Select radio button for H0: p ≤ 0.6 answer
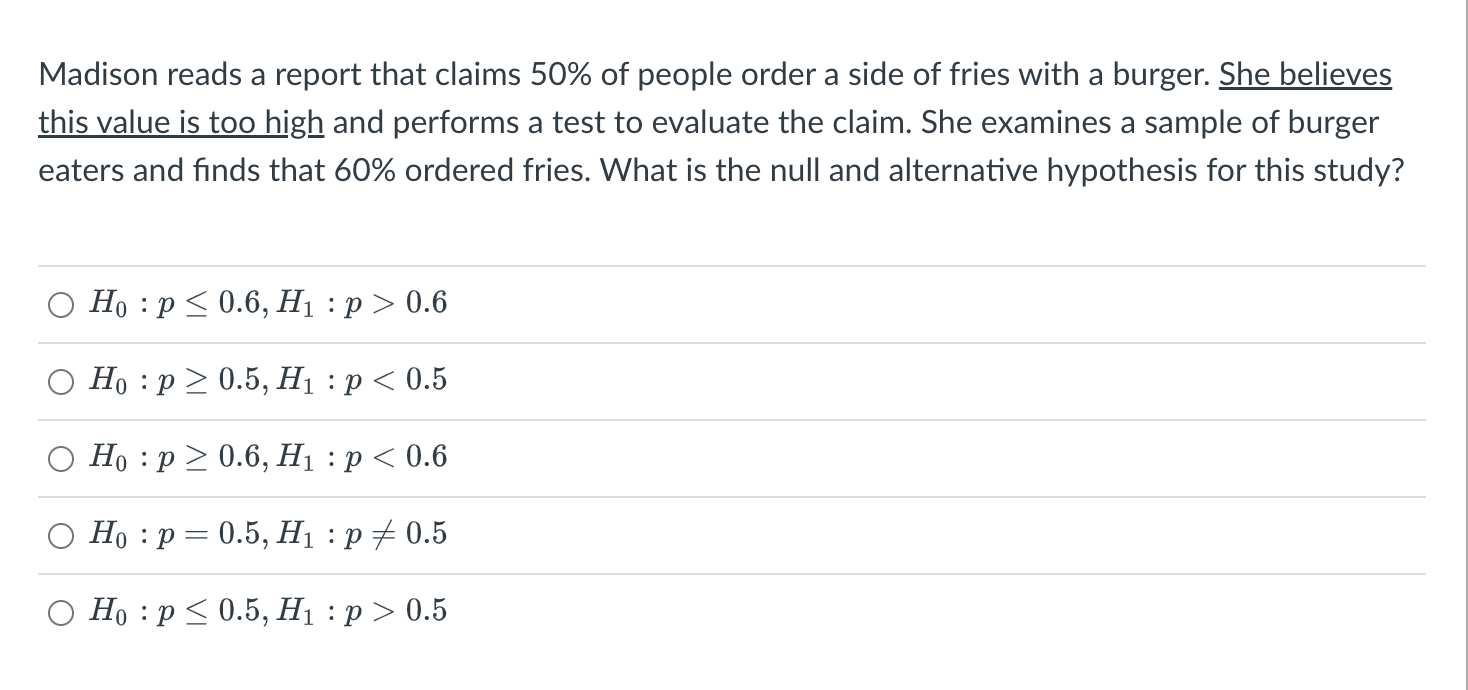This screenshot has height=690, width=1468. click(61, 304)
